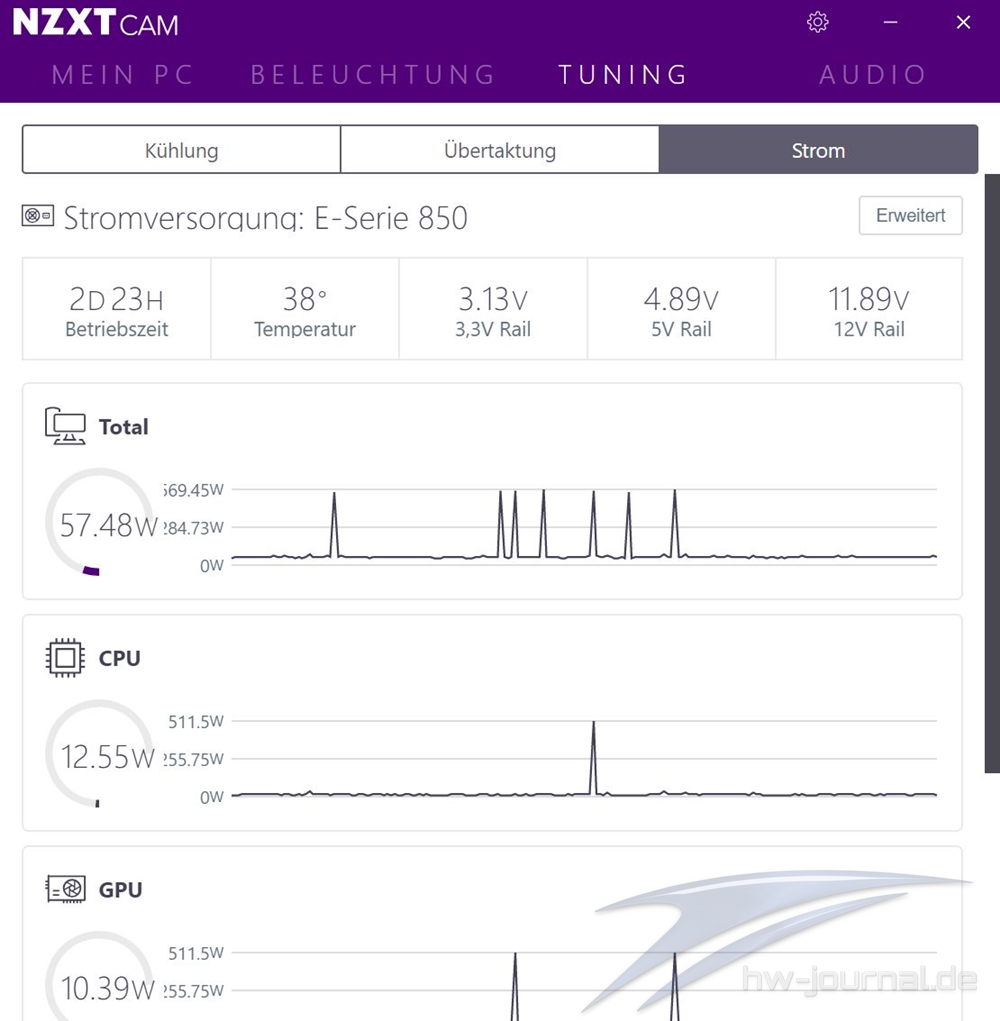Click the GPU power gauge showing 10.39W

pos(100,977)
